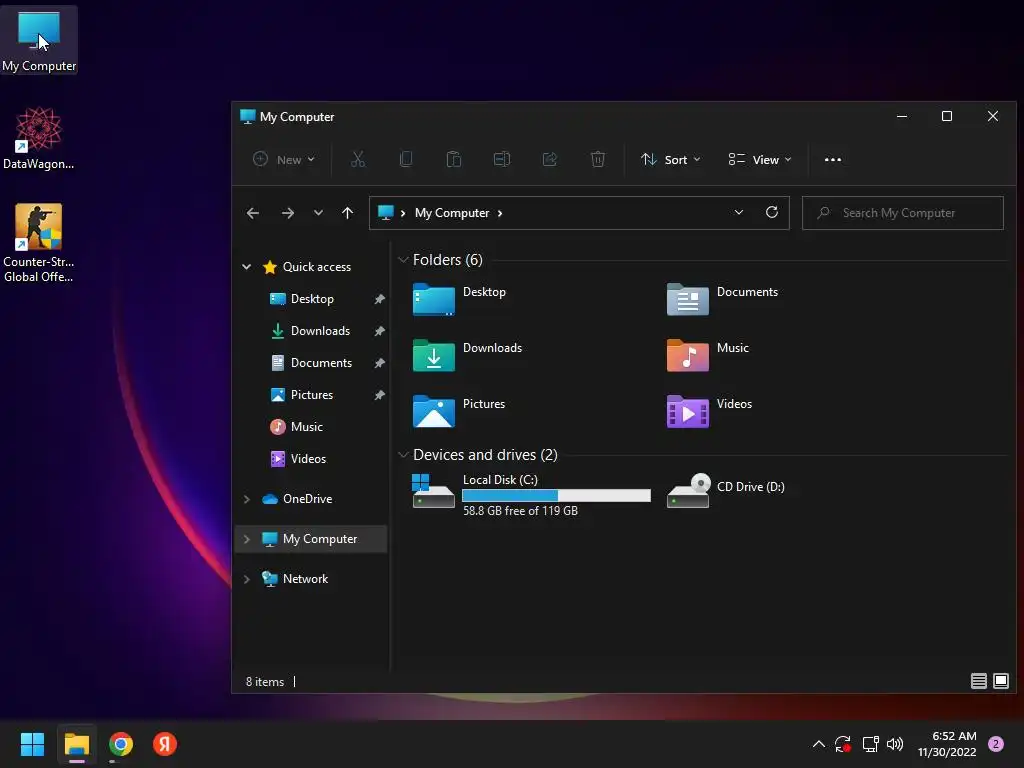Click My Computer breadcrumb in address bar
Viewport: 1024px width, 768px height.
tap(452, 213)
